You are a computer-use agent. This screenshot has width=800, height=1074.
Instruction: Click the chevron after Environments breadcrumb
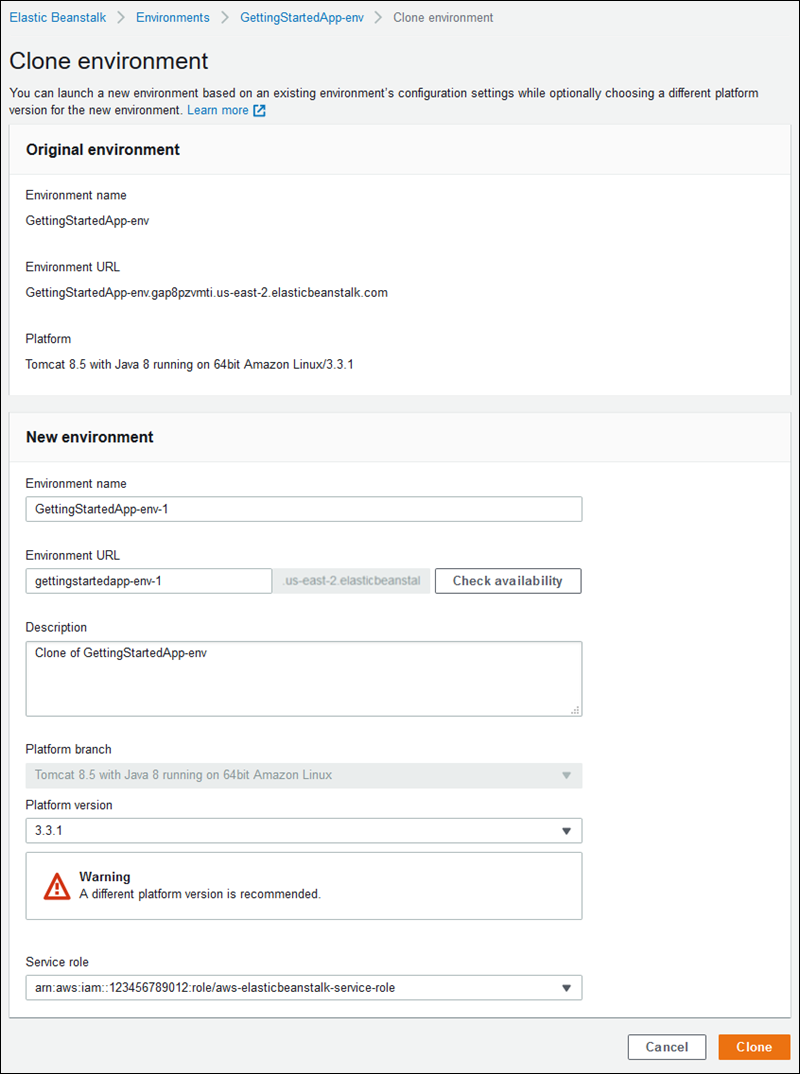[x=225, y=18]
